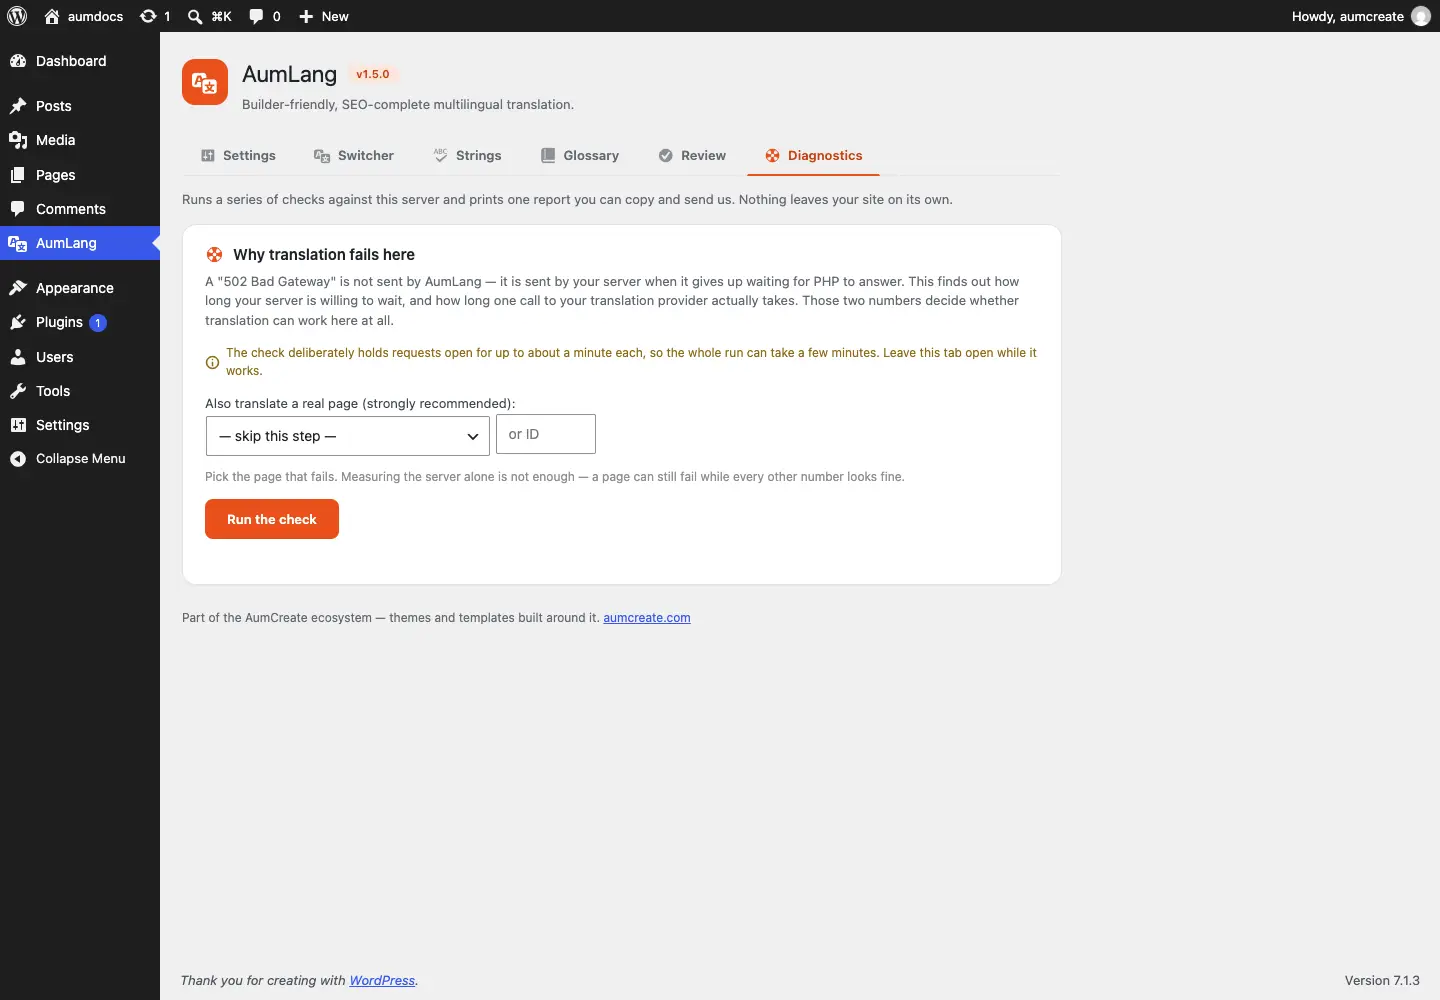This screenshot has width=1440, height=1000.
Task: Open the Strings tab
Action: [x=467, y=156]
